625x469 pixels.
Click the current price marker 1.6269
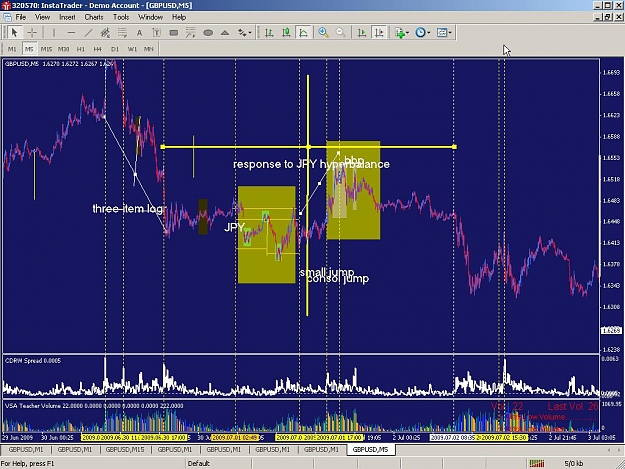(611, 331)
